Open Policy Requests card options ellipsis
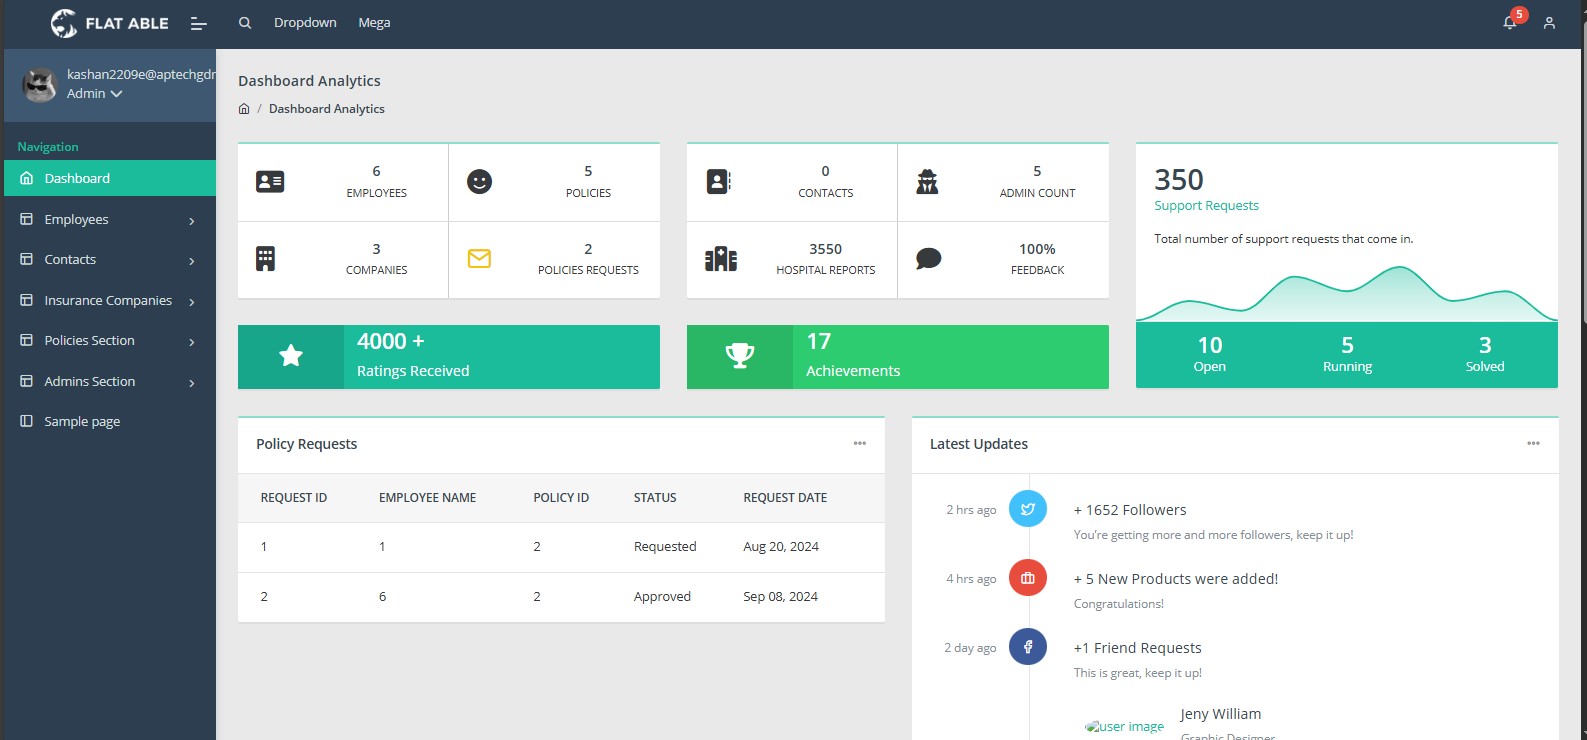Screen dimensions: 1587x740 click(860, 443)
